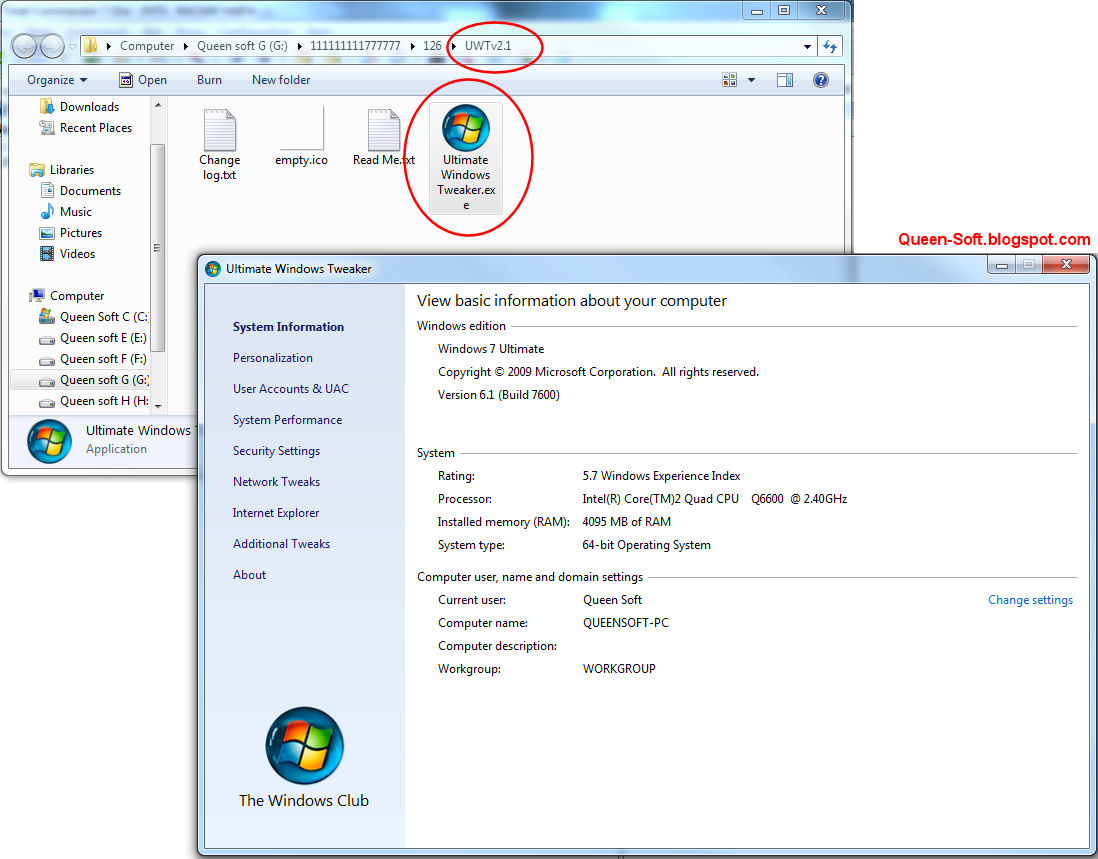Open the Additional Tweaks section
The image size is (1098, 859).
[282, 544]
